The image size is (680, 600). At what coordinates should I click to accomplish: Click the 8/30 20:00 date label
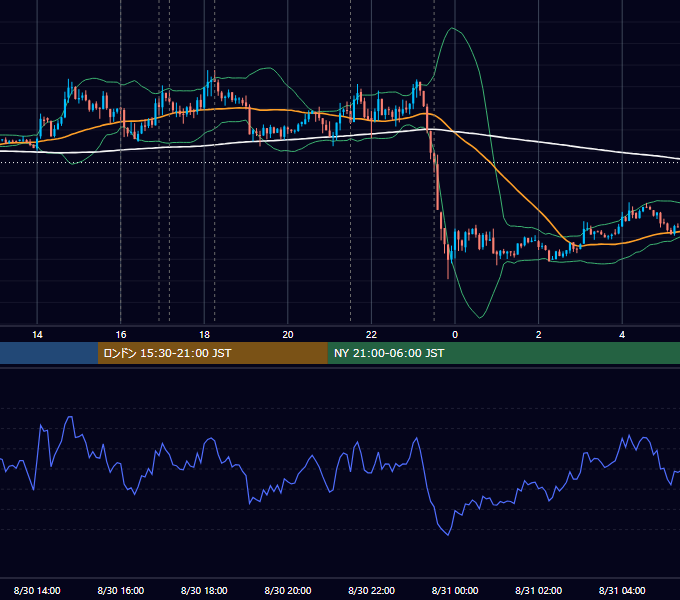(288, 590)
